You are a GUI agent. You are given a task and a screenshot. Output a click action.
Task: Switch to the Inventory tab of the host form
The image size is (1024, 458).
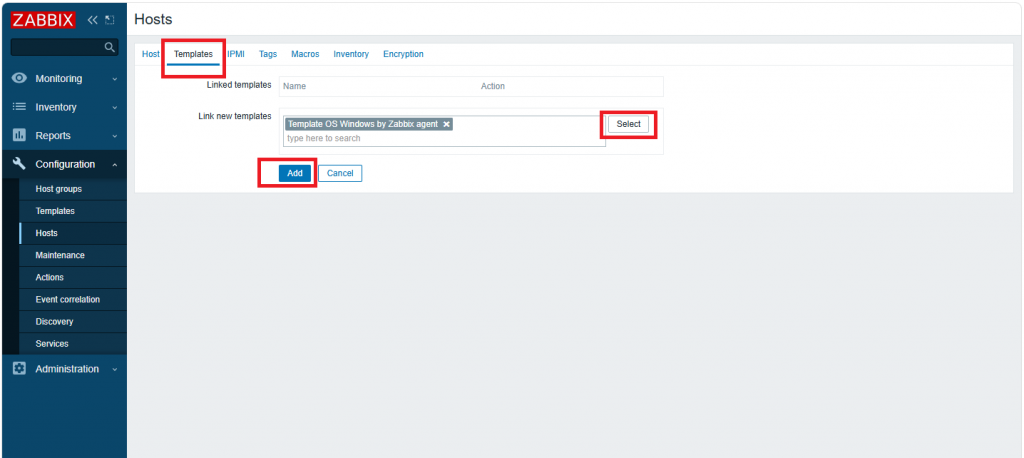click(351, 54)
